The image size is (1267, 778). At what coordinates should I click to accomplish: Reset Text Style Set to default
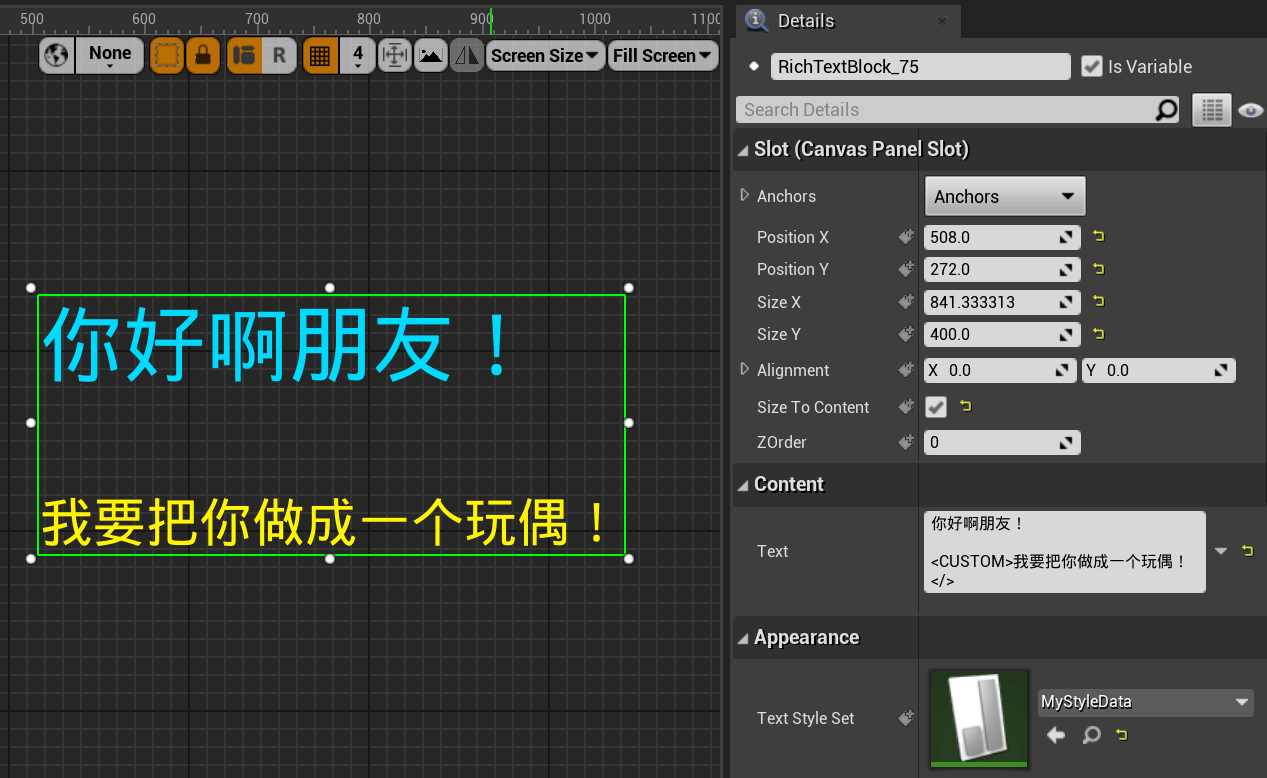coord(1121,735)
